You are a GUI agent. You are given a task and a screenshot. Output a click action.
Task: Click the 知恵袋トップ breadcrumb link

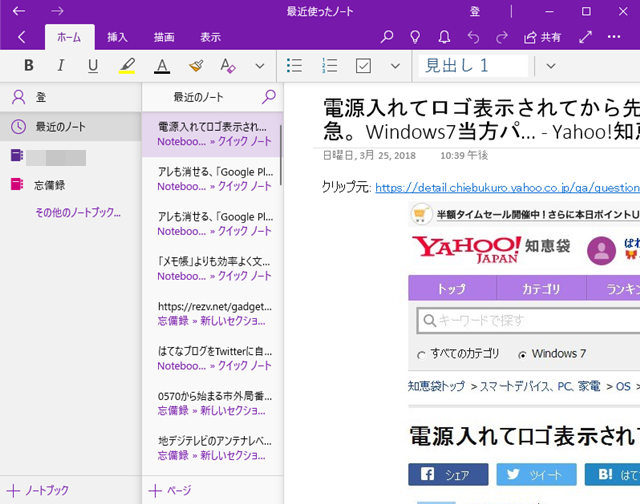click(x=436, y=386)
